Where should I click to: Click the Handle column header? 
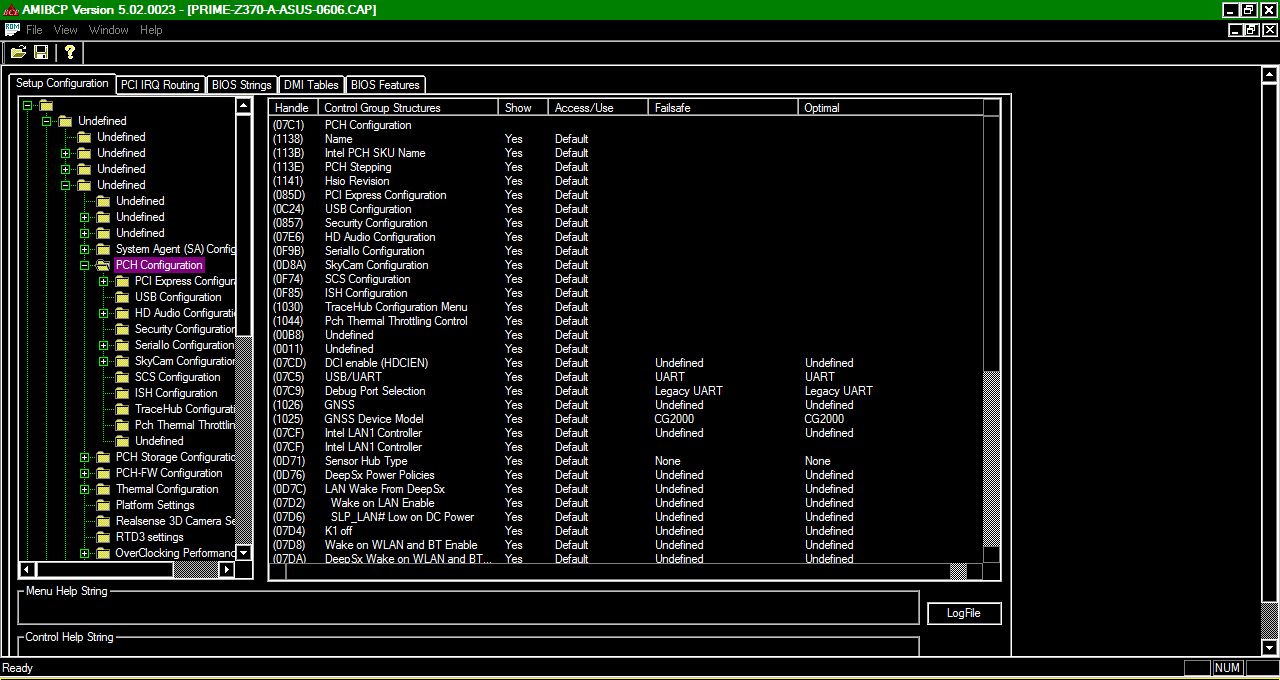[x=293, y=107]
